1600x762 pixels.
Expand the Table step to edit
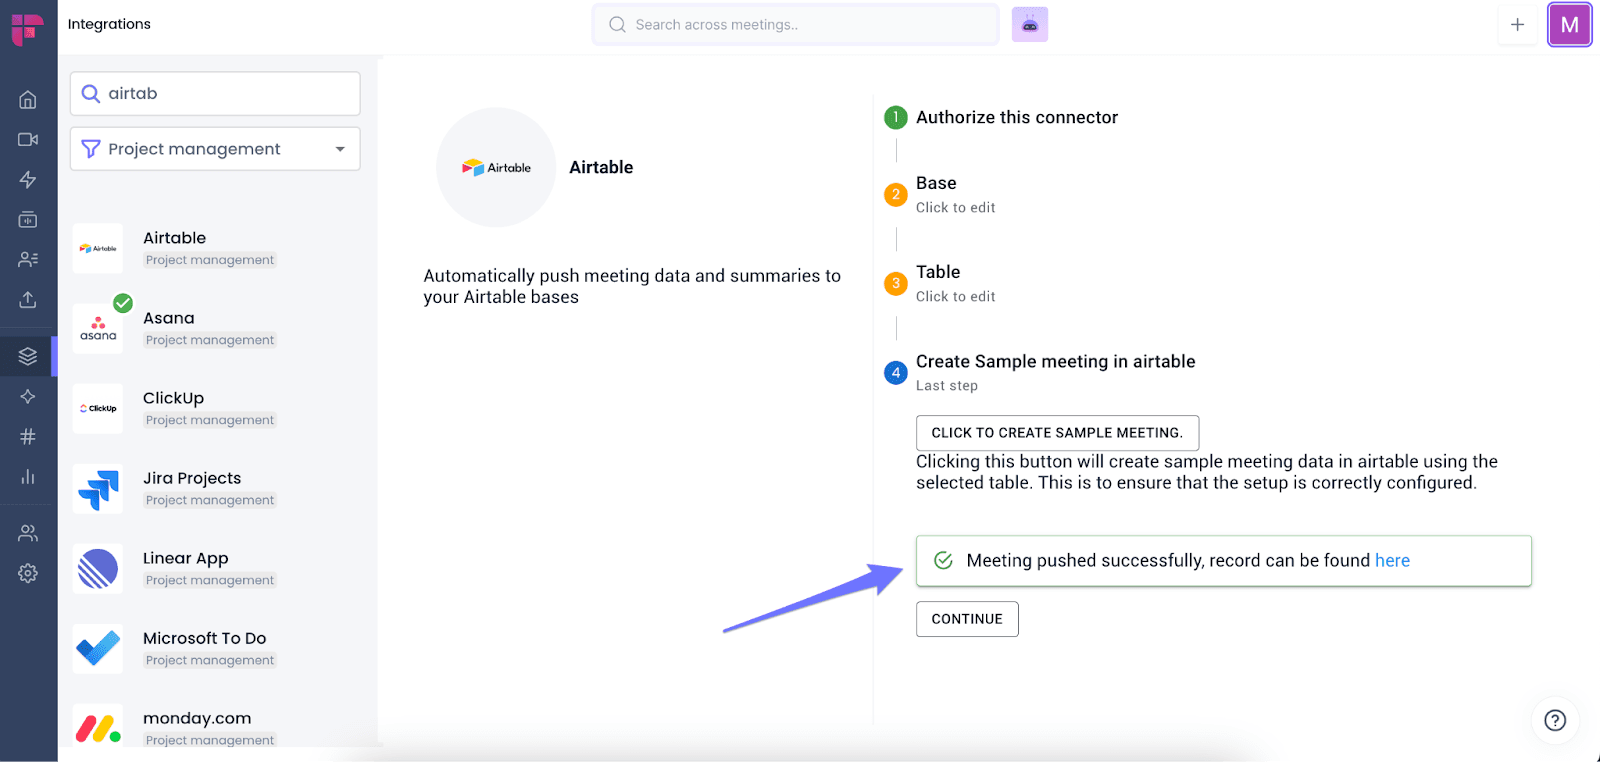pos(955,283)
